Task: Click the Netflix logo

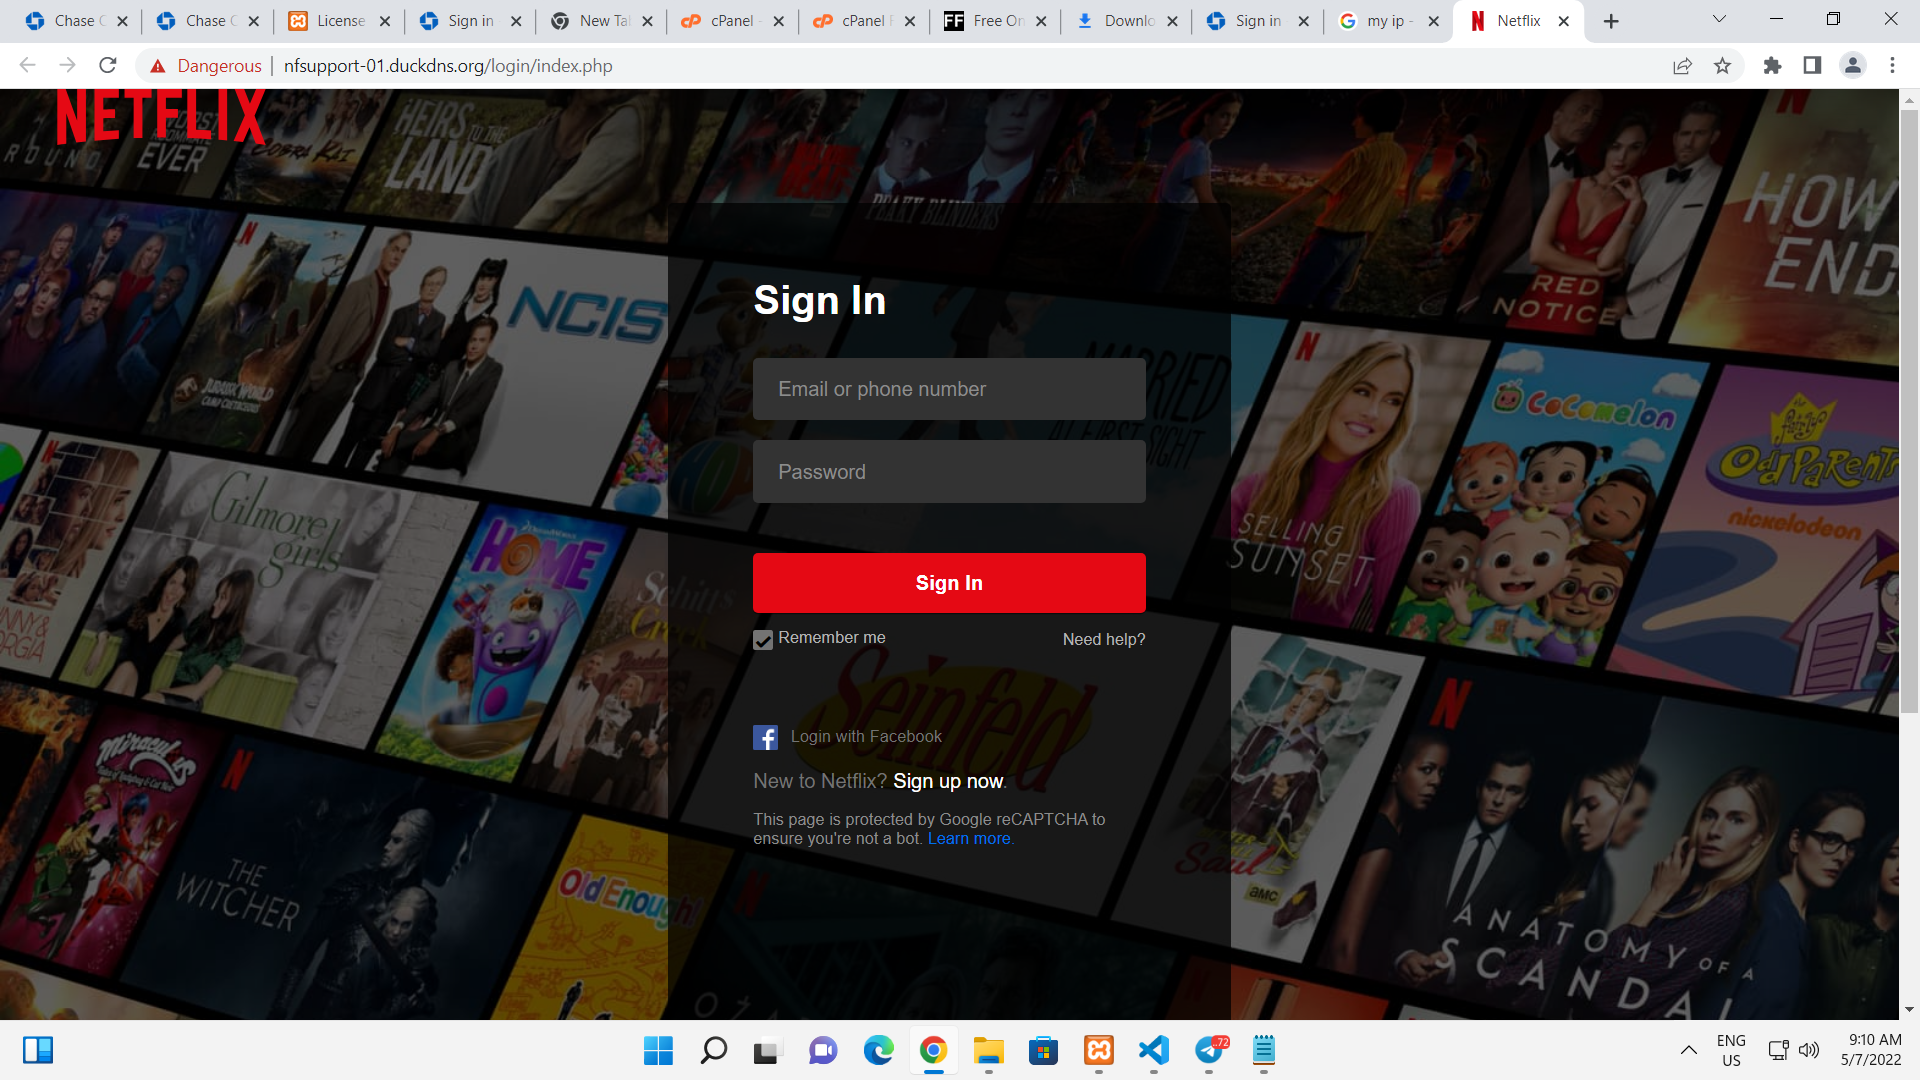Action: pyautogui.click(x=161, y=117)
